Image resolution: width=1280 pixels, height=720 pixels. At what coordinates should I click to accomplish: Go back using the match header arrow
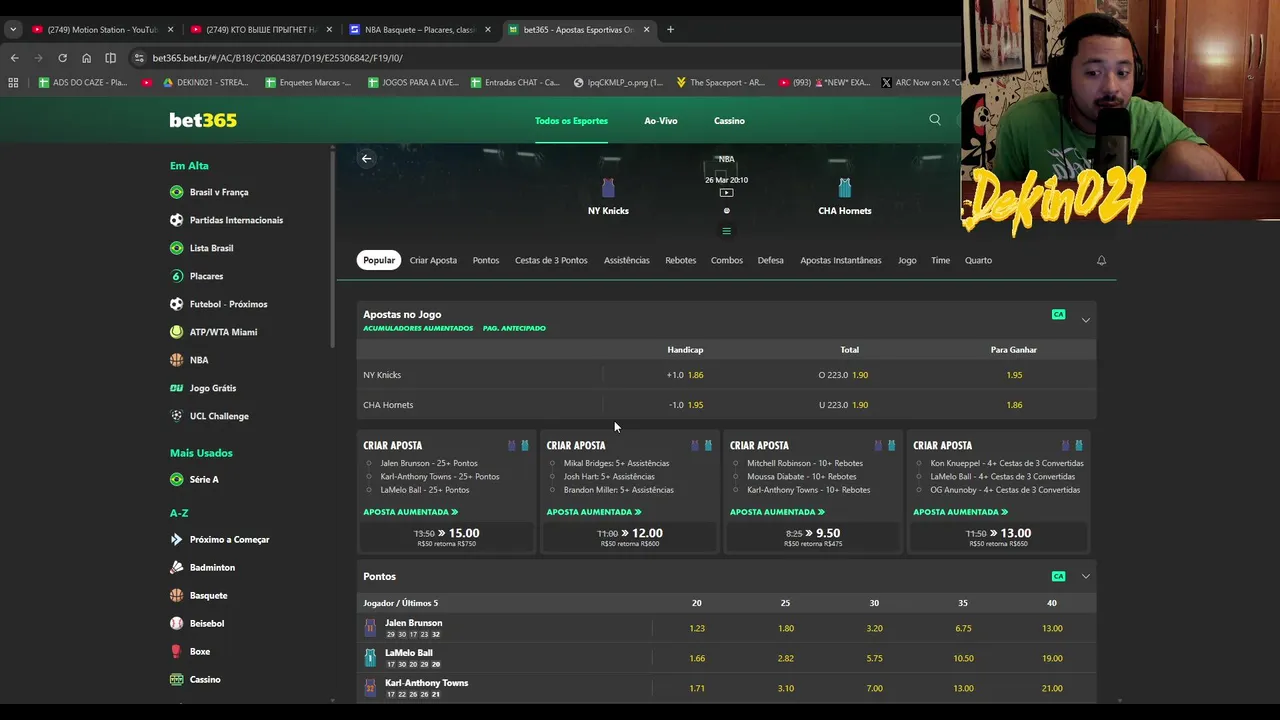pyautogui.click(x=366, y=158)
